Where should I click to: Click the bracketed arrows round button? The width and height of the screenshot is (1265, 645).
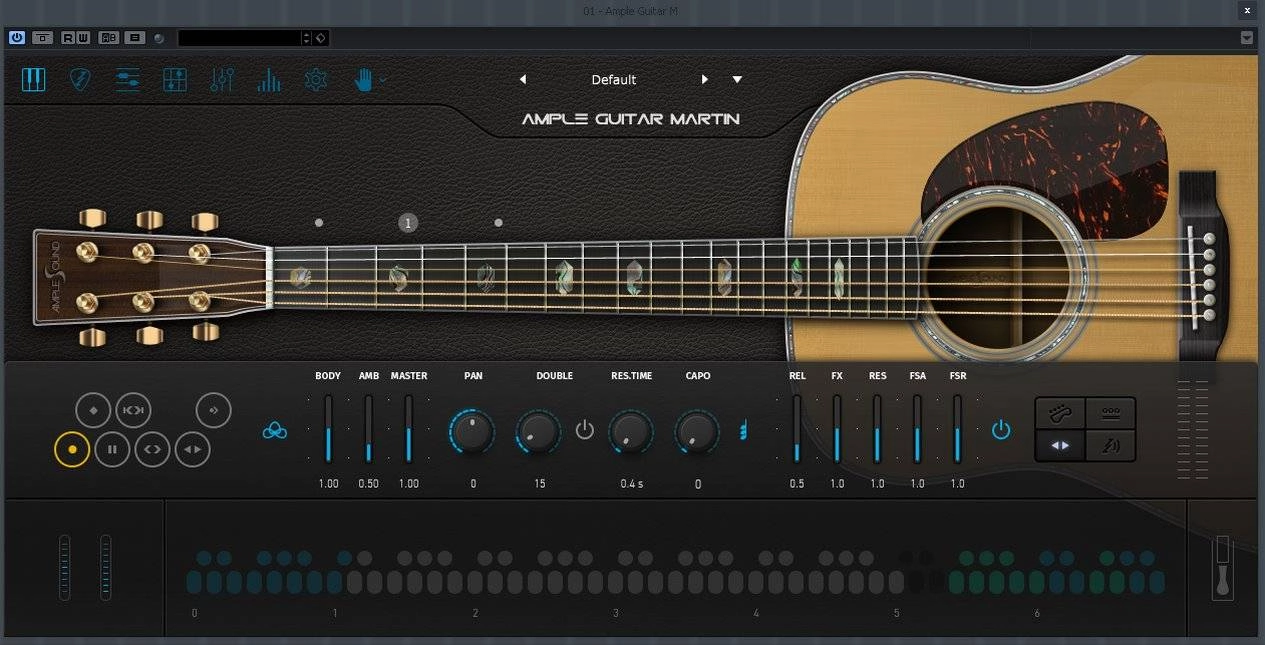click(133, 410)
